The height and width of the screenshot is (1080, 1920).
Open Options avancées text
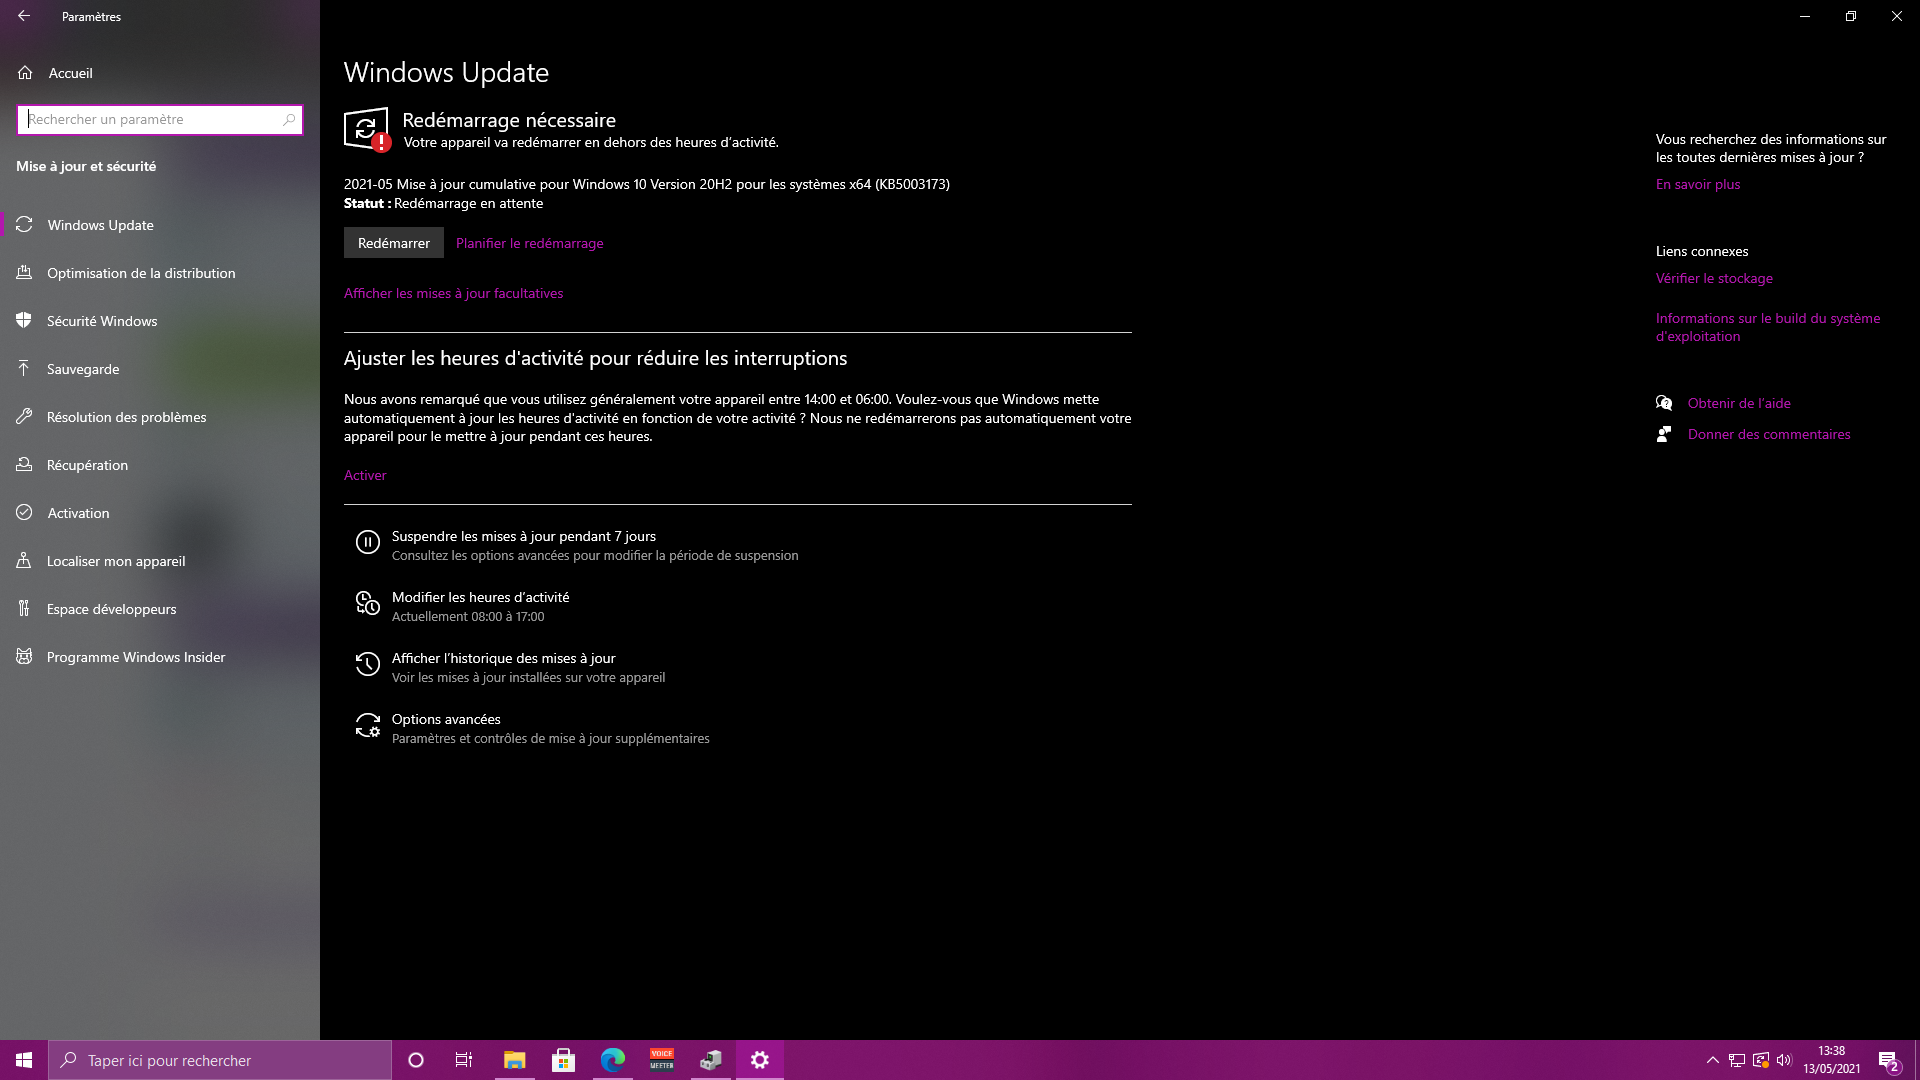tap(446, 719)
